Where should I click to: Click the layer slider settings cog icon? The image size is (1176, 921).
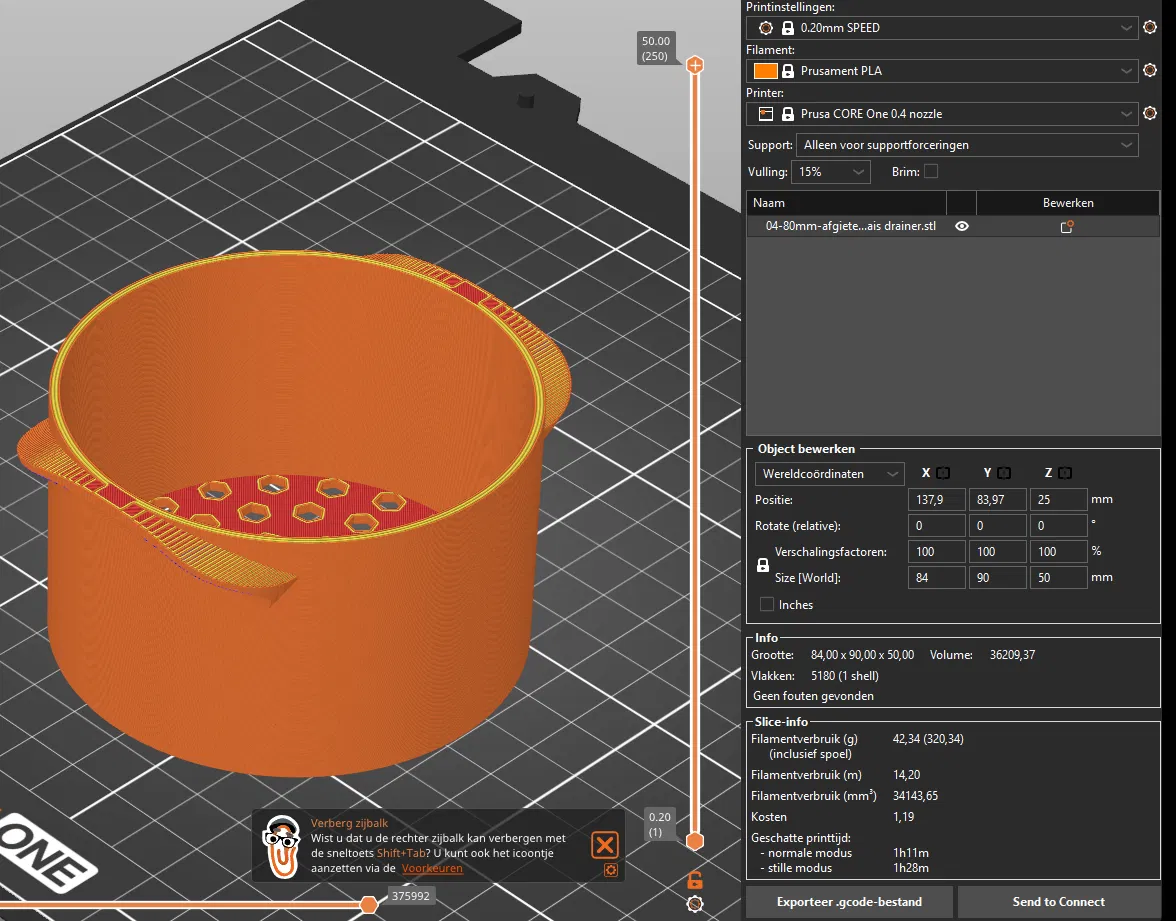[x=694, y=904]
